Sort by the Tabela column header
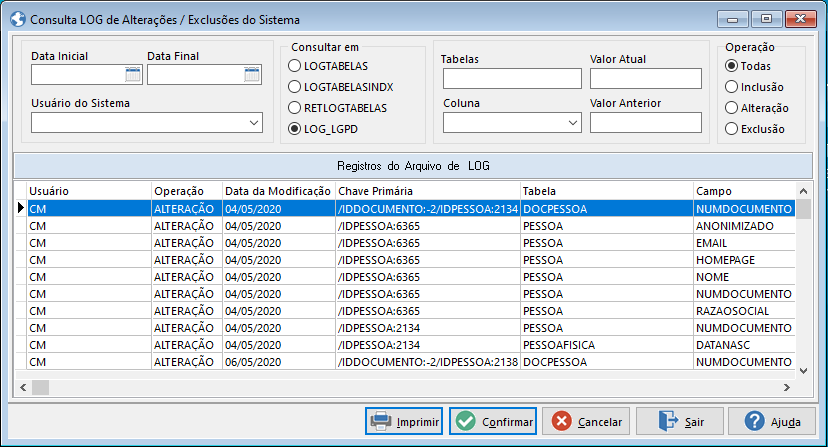The height and width of the screenshot is (447, 828). [x=605, y=190]
